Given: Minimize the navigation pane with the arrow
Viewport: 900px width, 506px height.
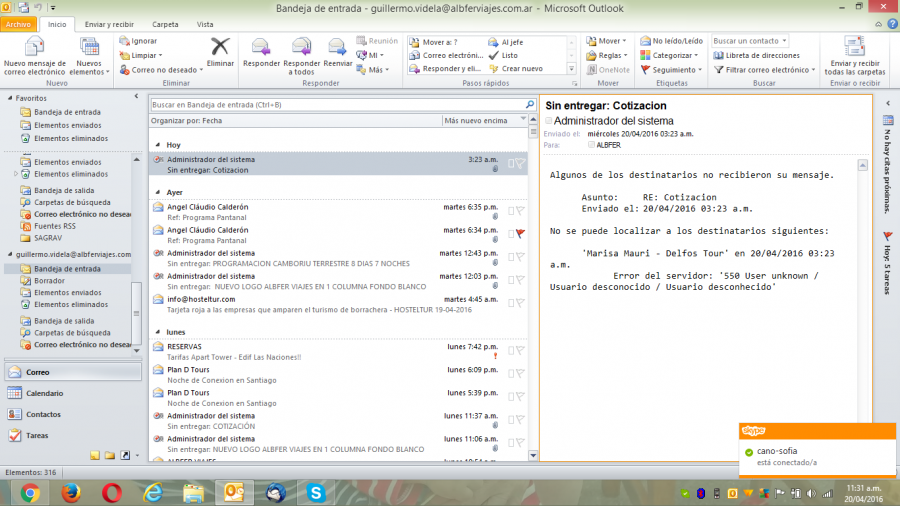Looking at the screenshot, I should [x=136, y=96].
